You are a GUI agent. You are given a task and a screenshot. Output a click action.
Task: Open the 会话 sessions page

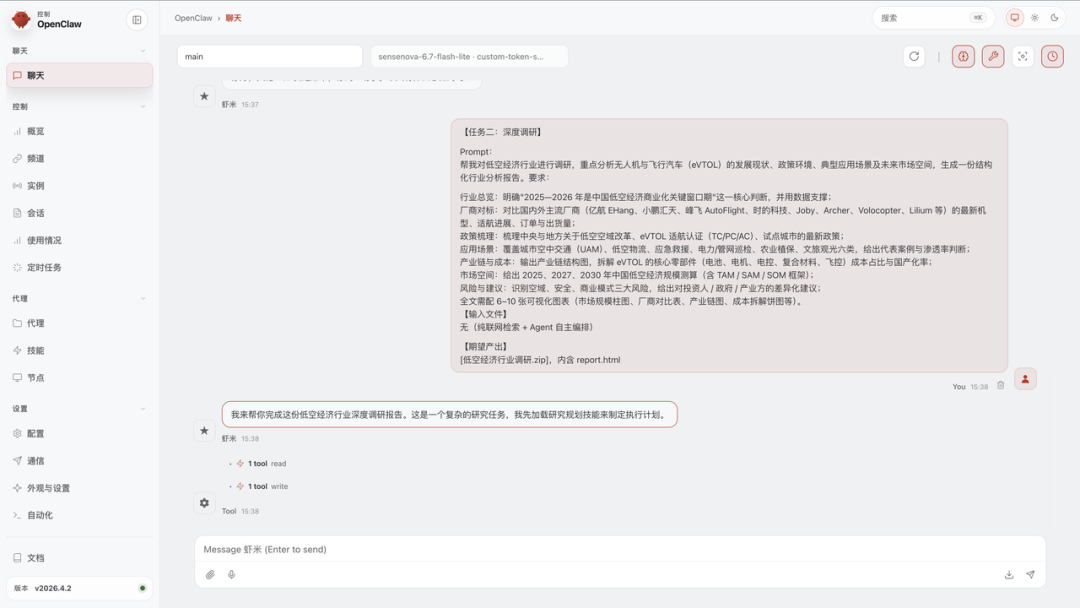pyautogui.click(x=80, y=213)
